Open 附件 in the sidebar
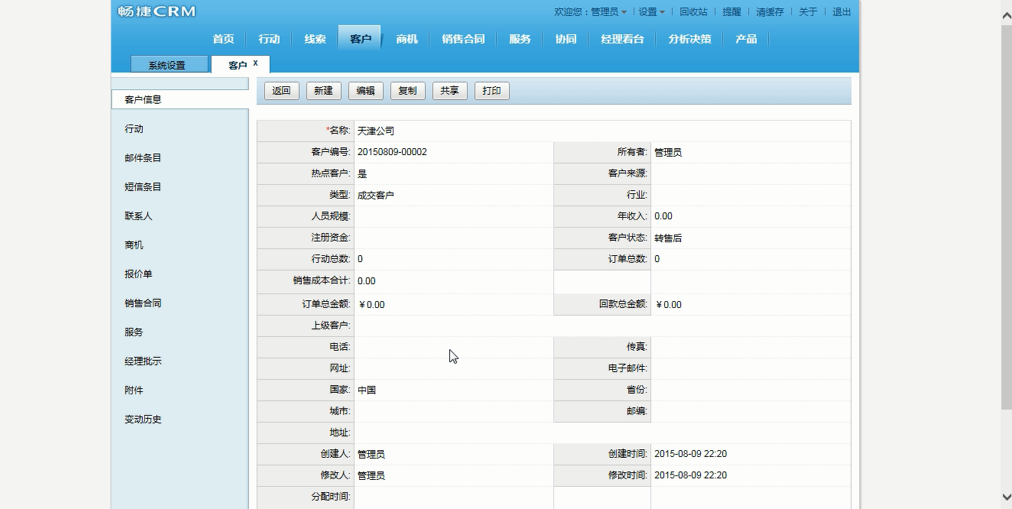1012x509 pixels. (x=134, y=390)
